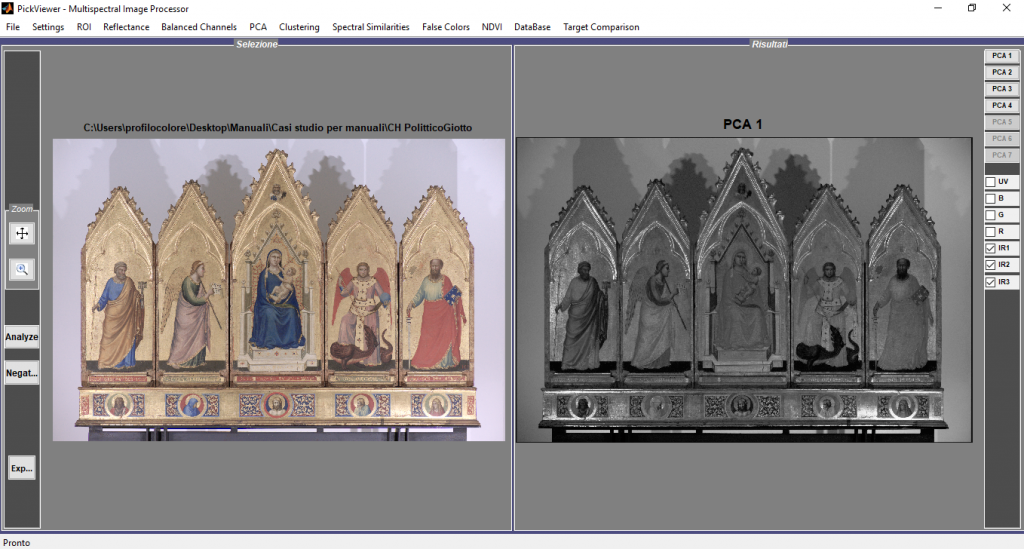Click the greyed-out PCA 7 button
This screenshot has height=549, width=1024.
(x=1001, y=155)
